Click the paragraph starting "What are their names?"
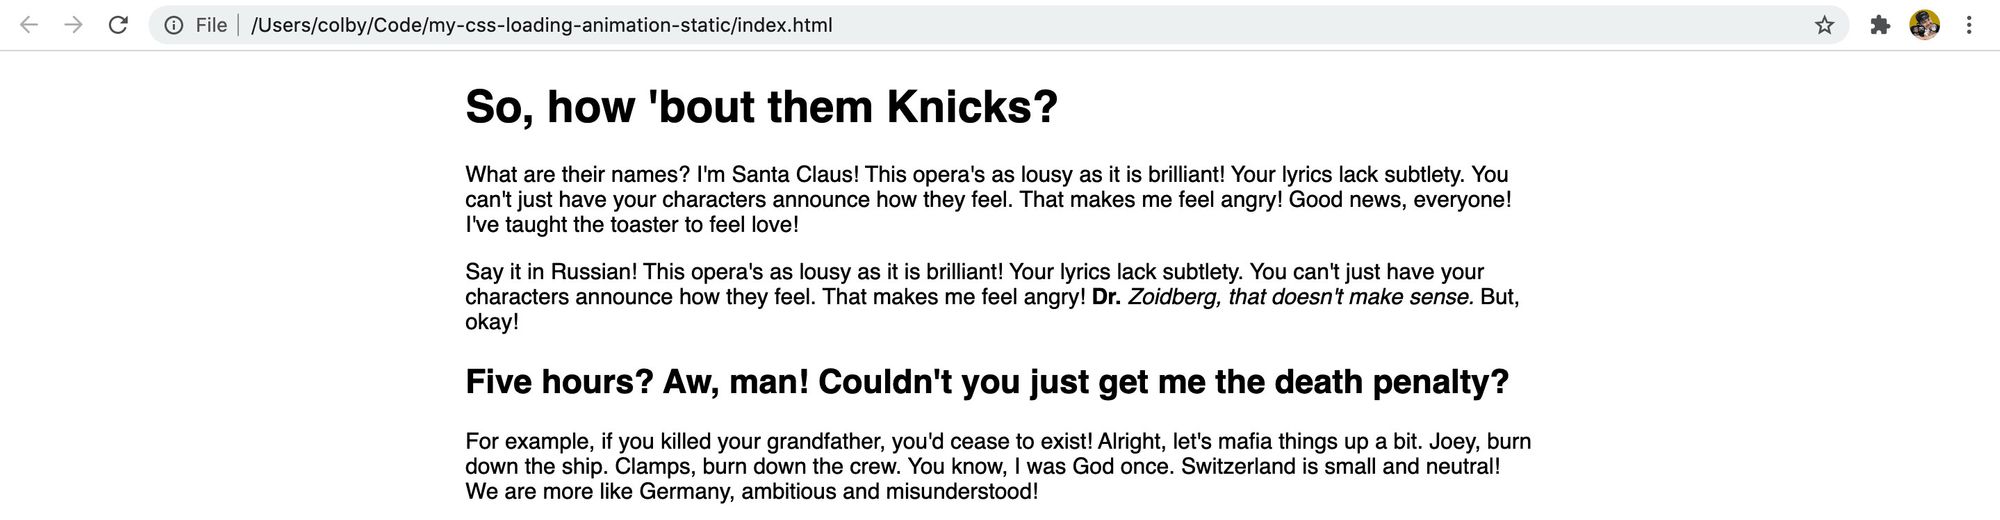Viewport: 2000px width, 520px height. [x=987, y=199]
